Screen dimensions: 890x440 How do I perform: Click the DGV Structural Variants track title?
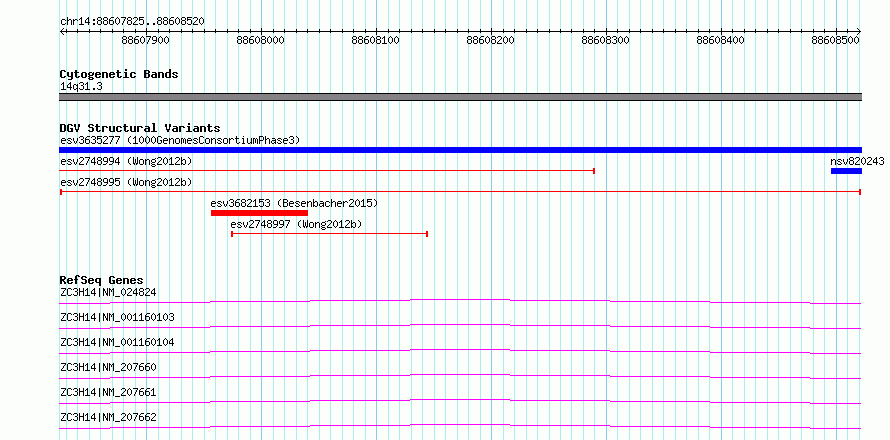[140, 128]
